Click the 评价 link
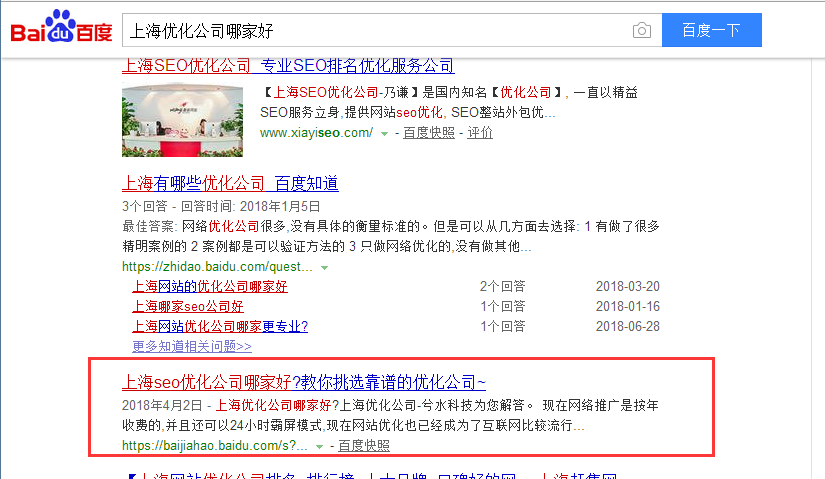Screen dimensions: 825x479 [480, 132]
